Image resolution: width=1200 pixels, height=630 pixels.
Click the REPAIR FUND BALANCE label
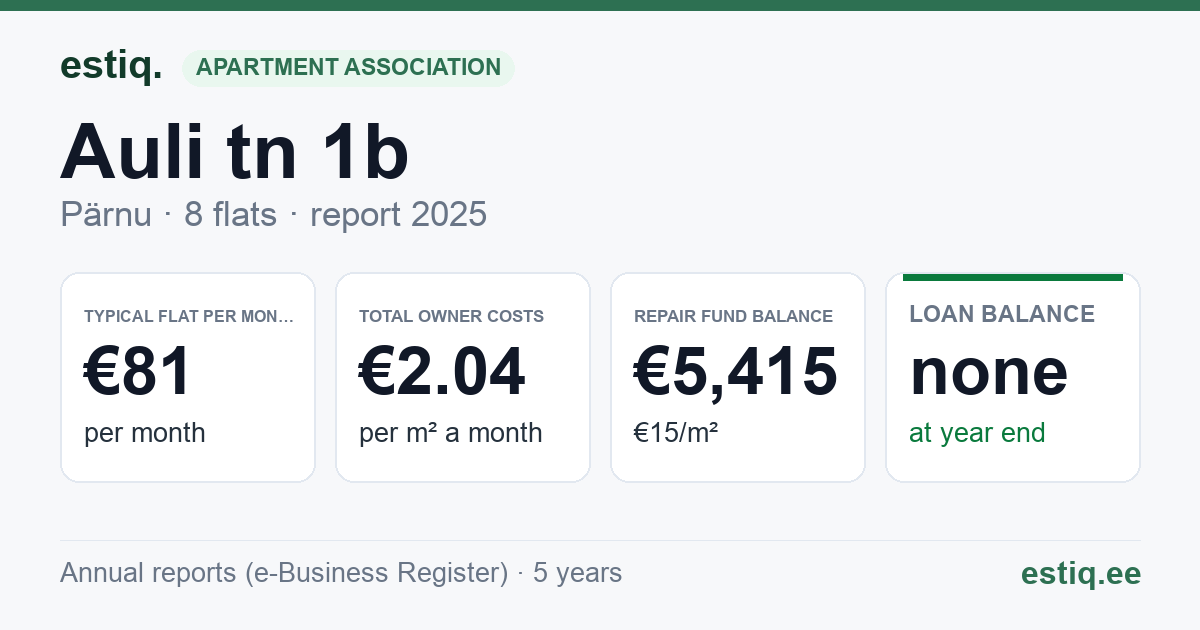pyautogui.click(x=733, y=316)
